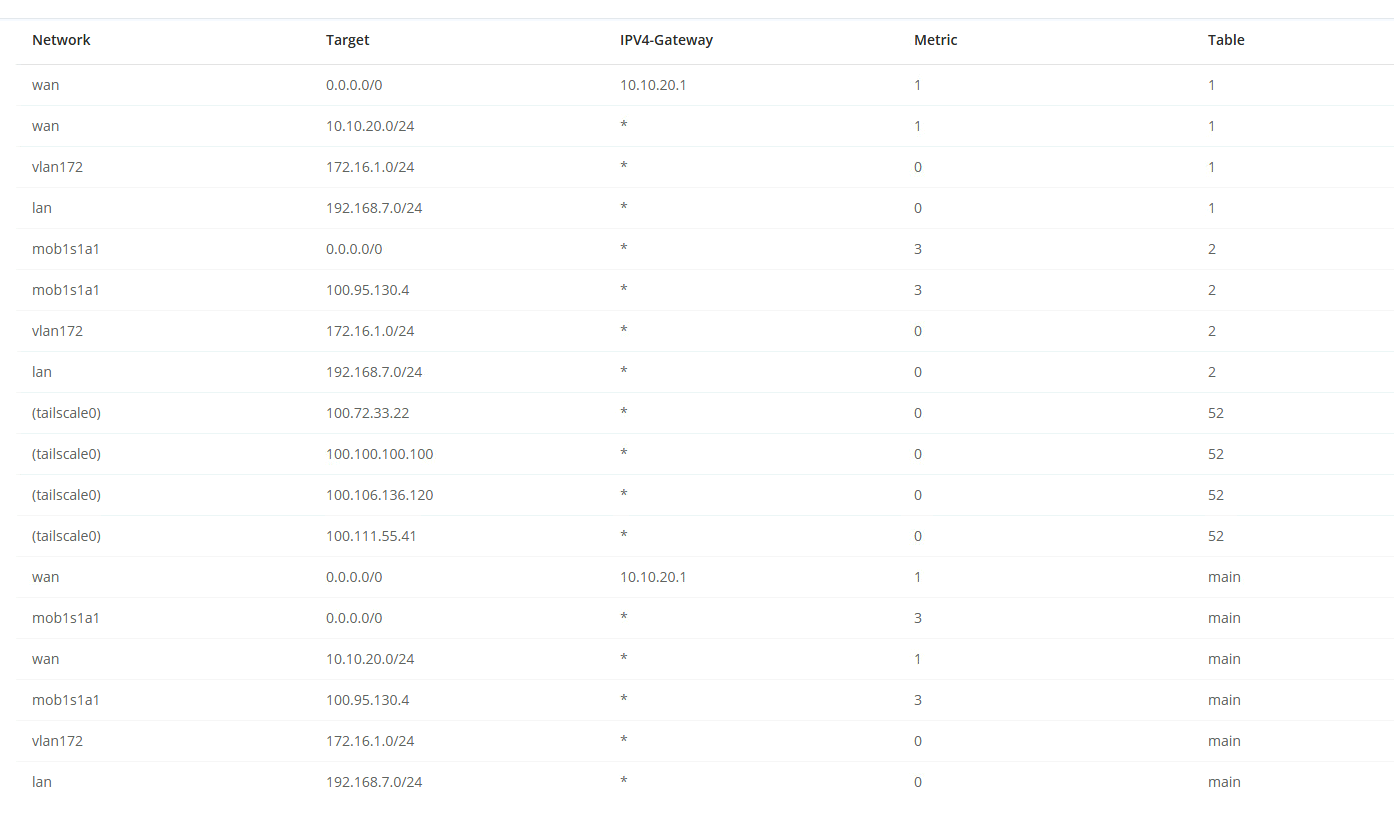Click the last row's lan network cell
Screen dimensions: 1394x828
(x=41, y=782)
